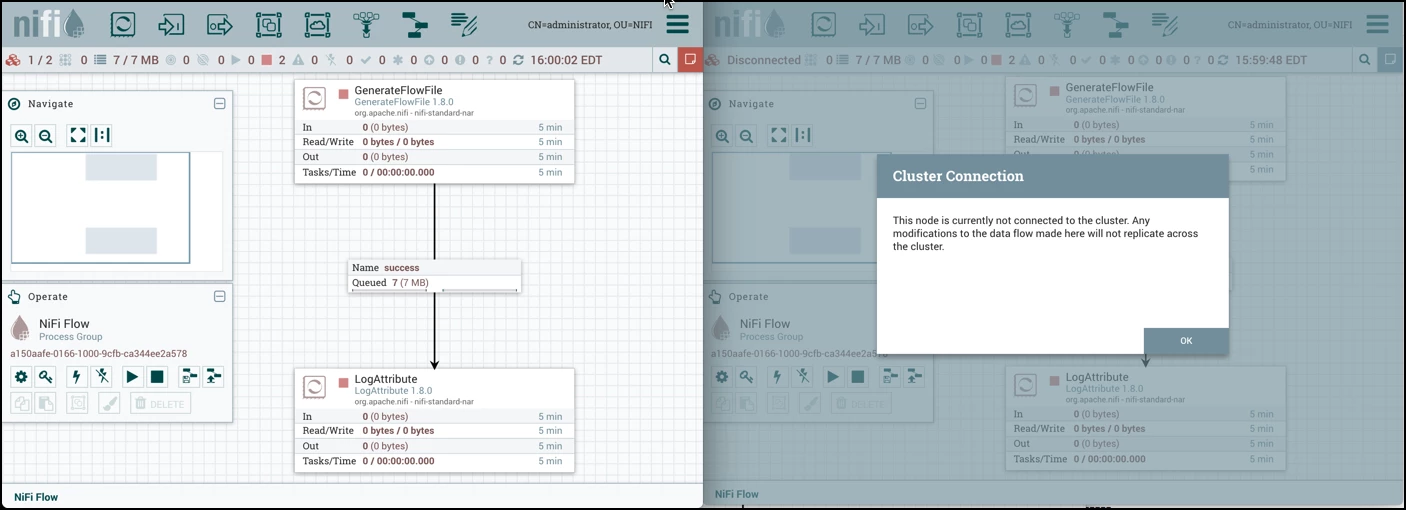Click the NiFi Flow breadcrumb in left window
The image size is (1406, 510).
(36, 497)
